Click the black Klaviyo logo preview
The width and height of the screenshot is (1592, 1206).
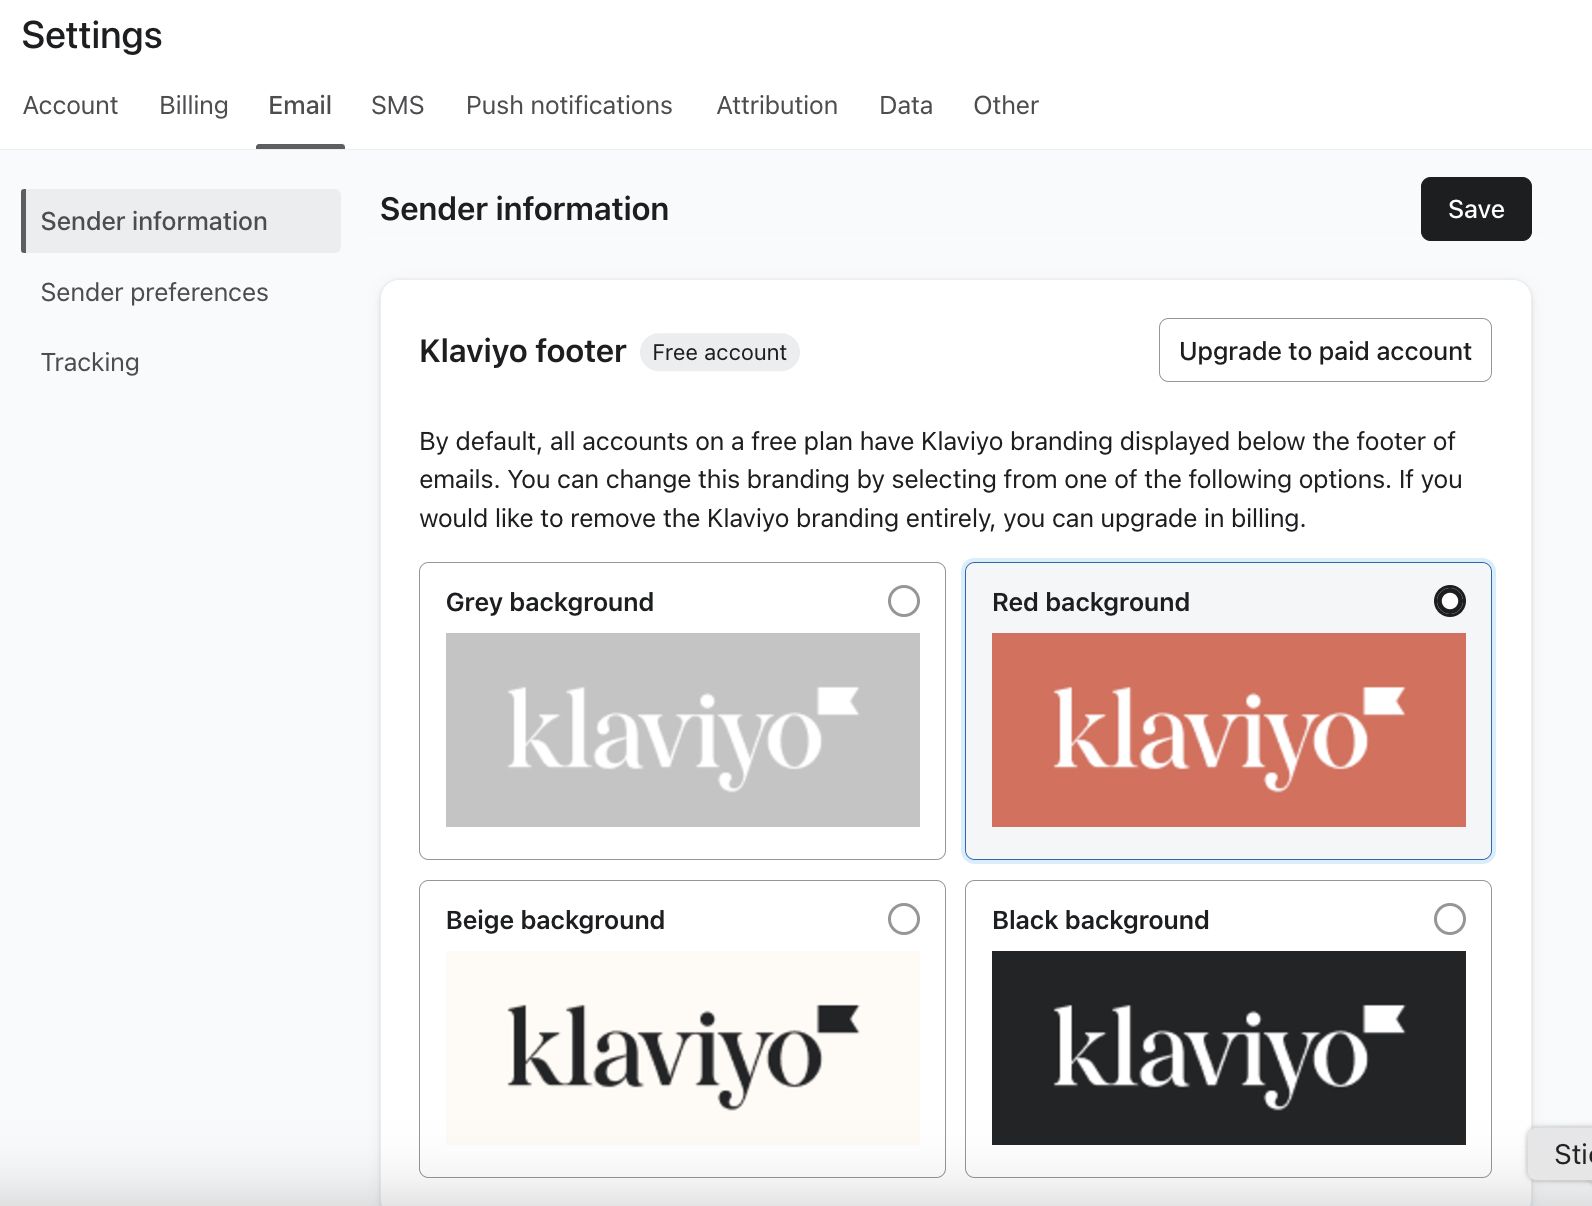(x=1228, y=1048)
